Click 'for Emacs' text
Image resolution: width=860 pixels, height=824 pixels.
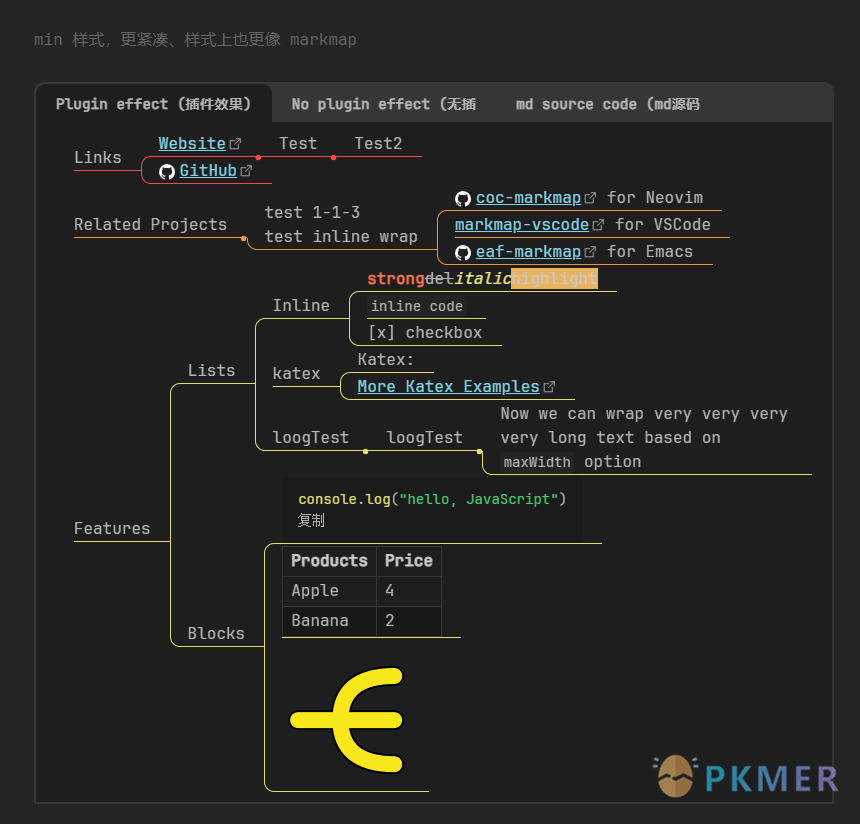click(650, 251)
